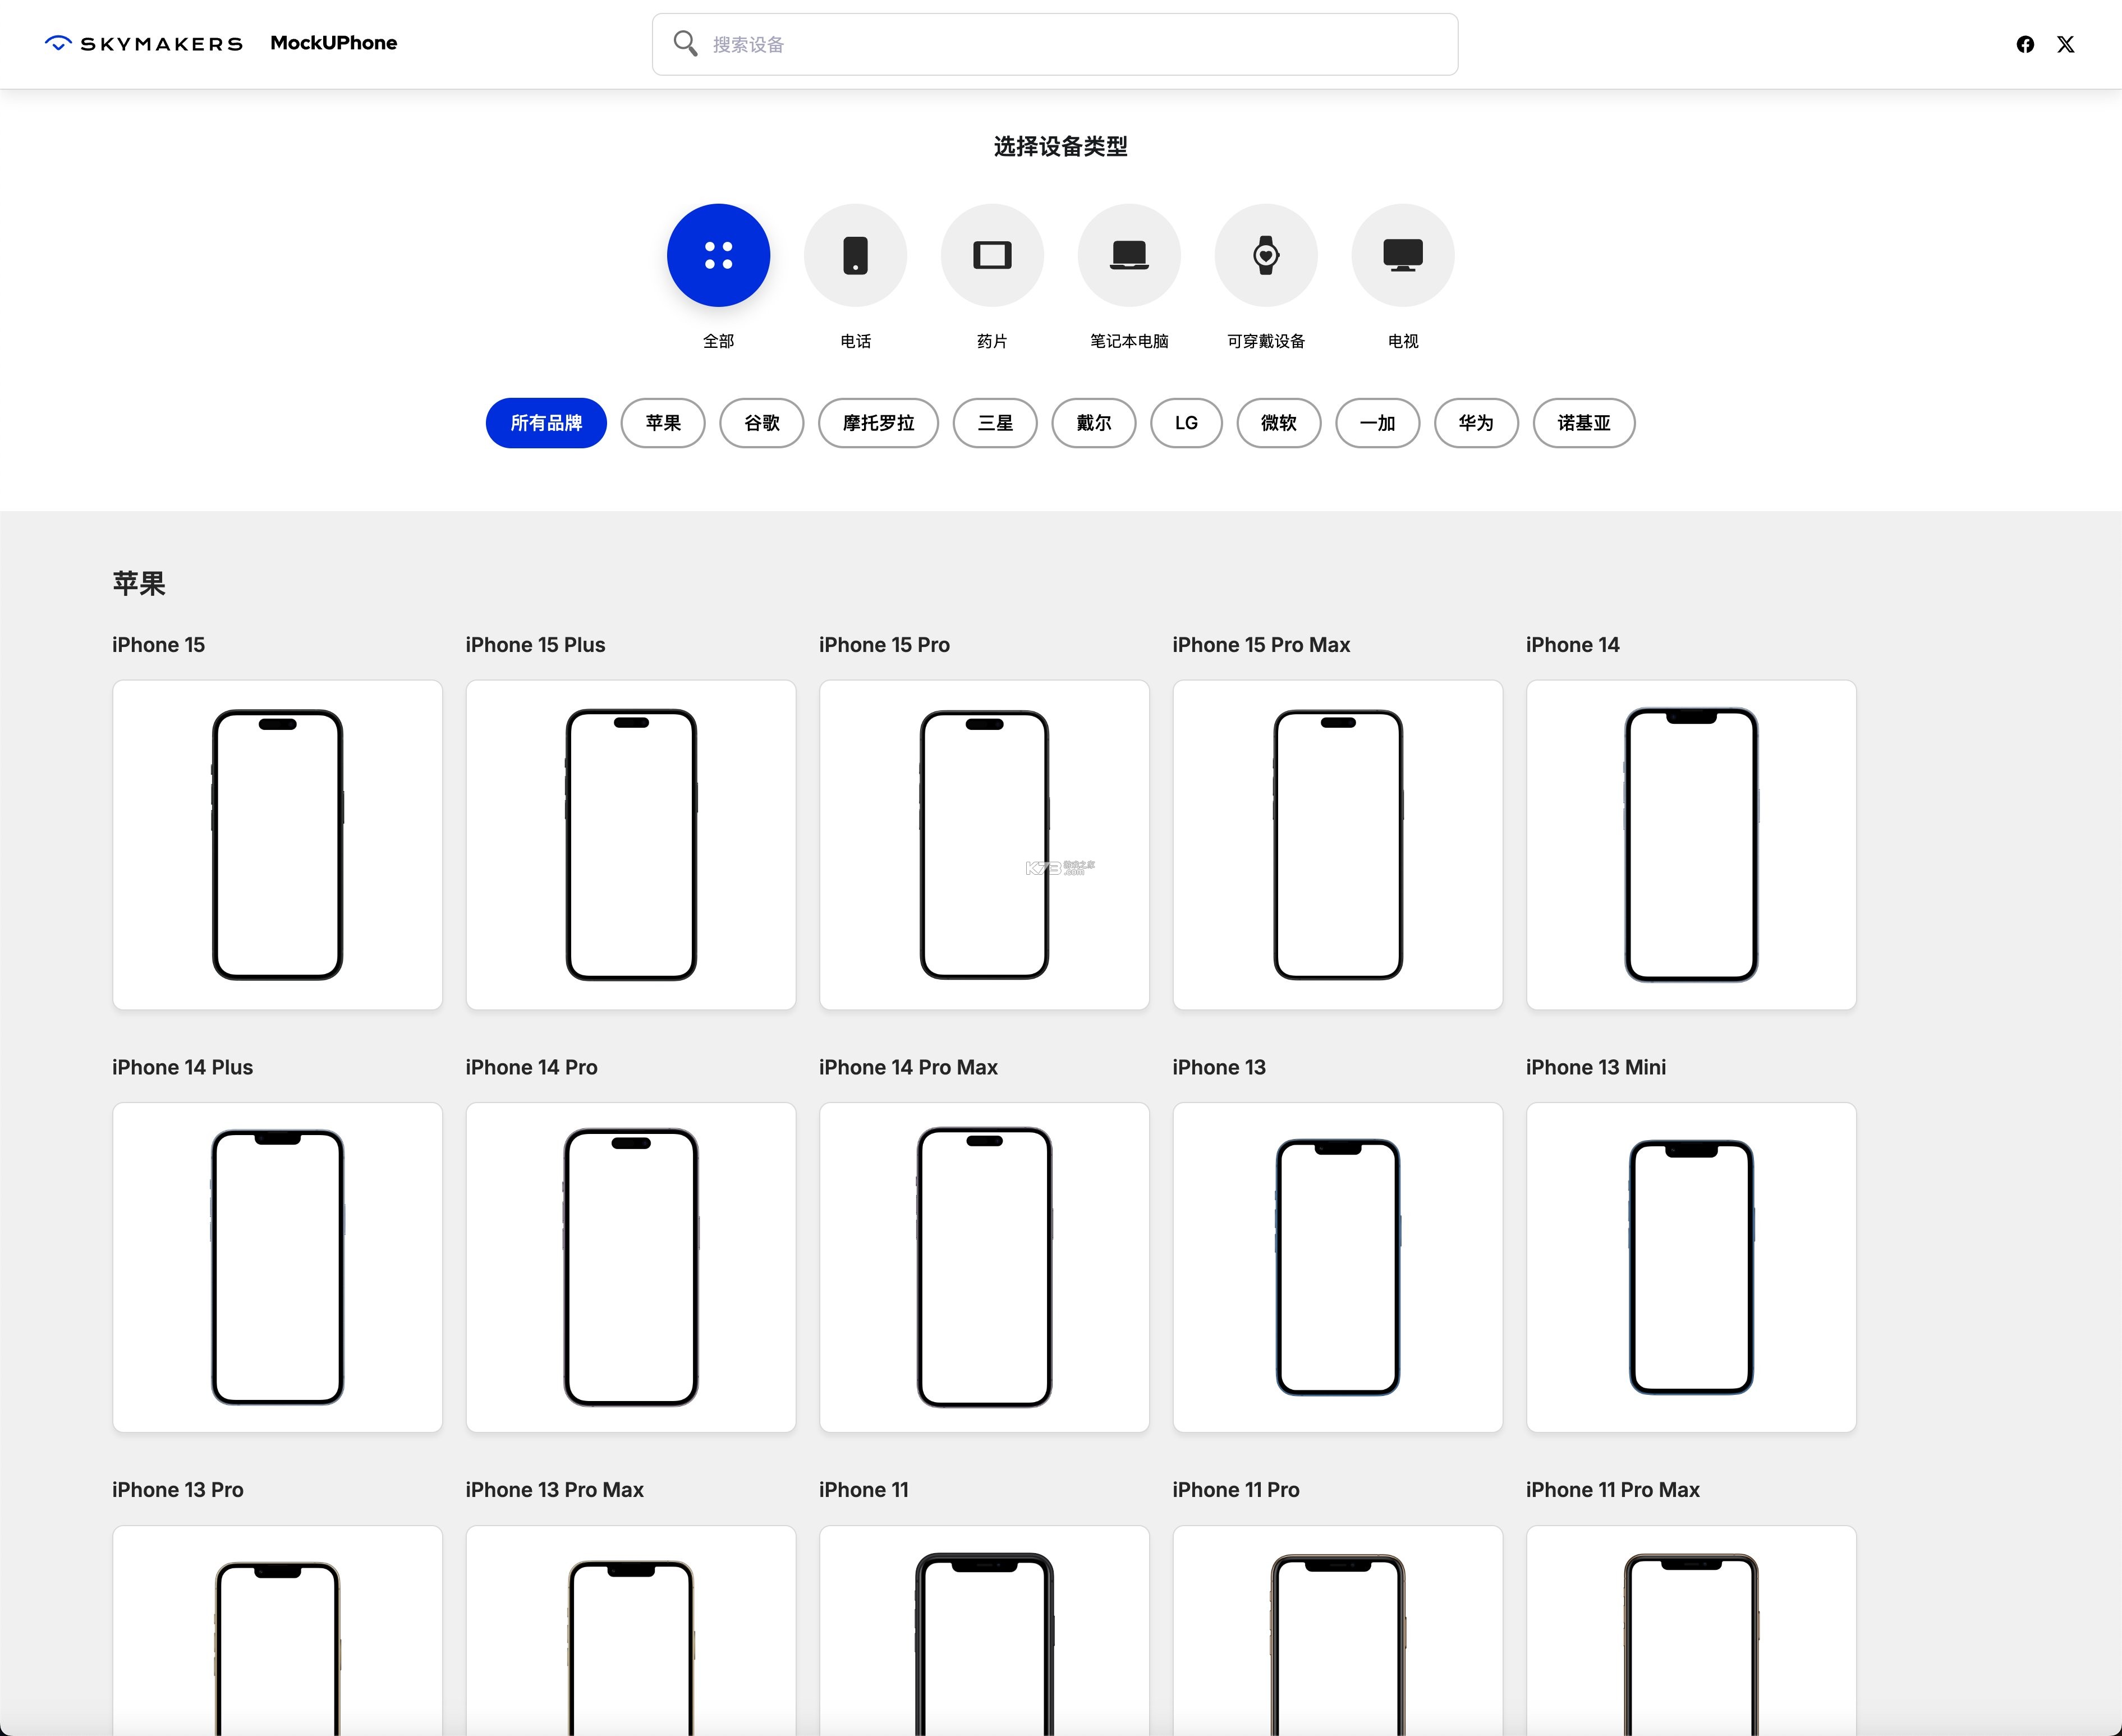The image size is (2122, 1736).
Task: Open the iPhone 14 mockup thumbnail
Action: pyautogui.click(x=1691, y=845)
